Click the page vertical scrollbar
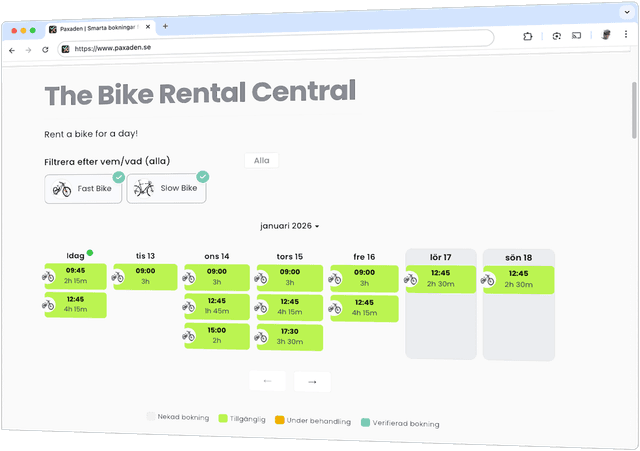The width and height of the screenshot is (640, 451). click(x=634, y=110)
